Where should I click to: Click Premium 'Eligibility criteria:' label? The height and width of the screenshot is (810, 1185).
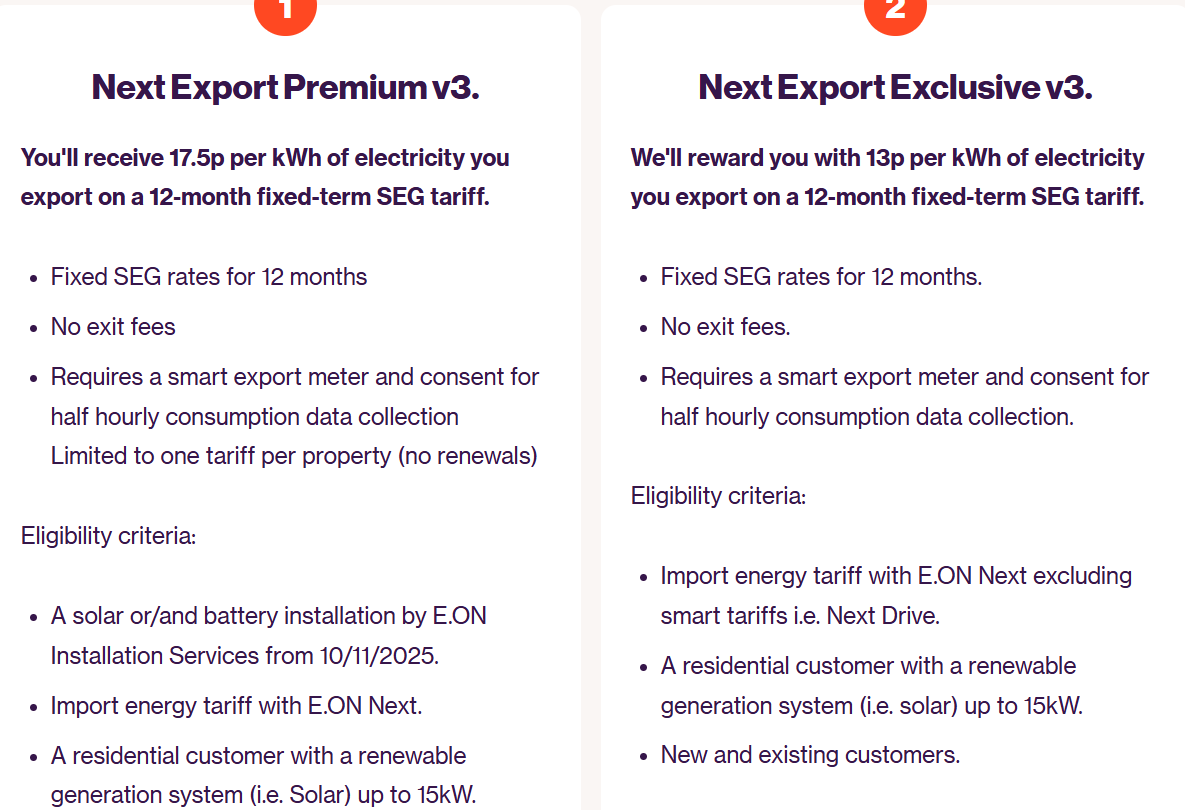click(x=108, y=536)
